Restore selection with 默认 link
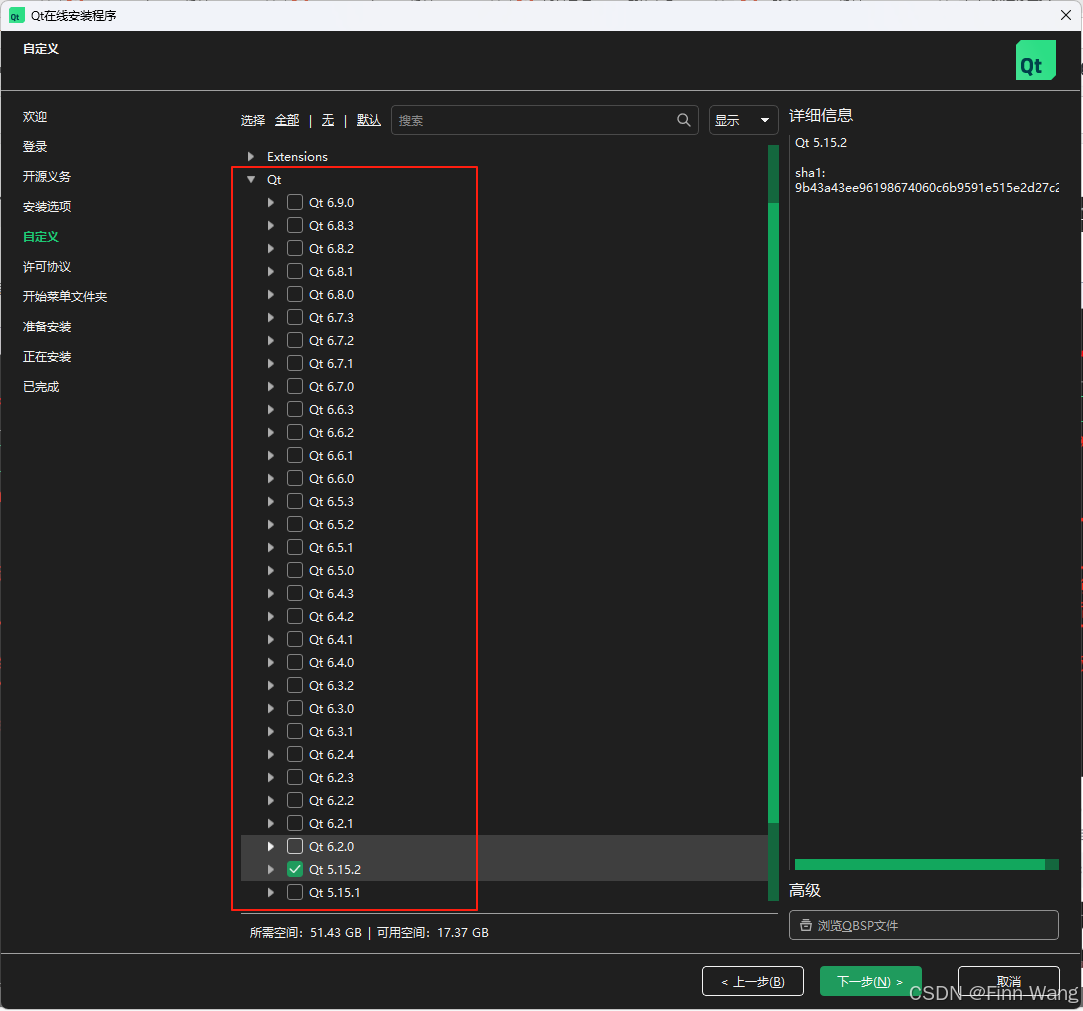 (x=369, y=120)
